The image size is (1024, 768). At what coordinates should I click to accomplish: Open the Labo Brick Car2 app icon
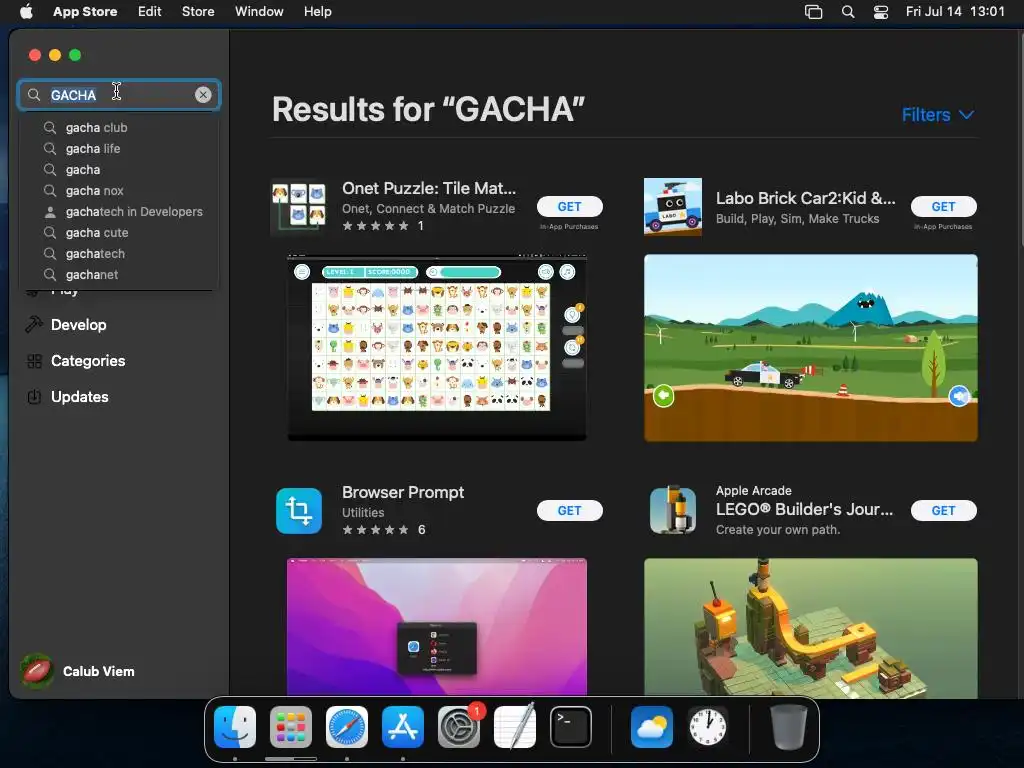[673, 207]
